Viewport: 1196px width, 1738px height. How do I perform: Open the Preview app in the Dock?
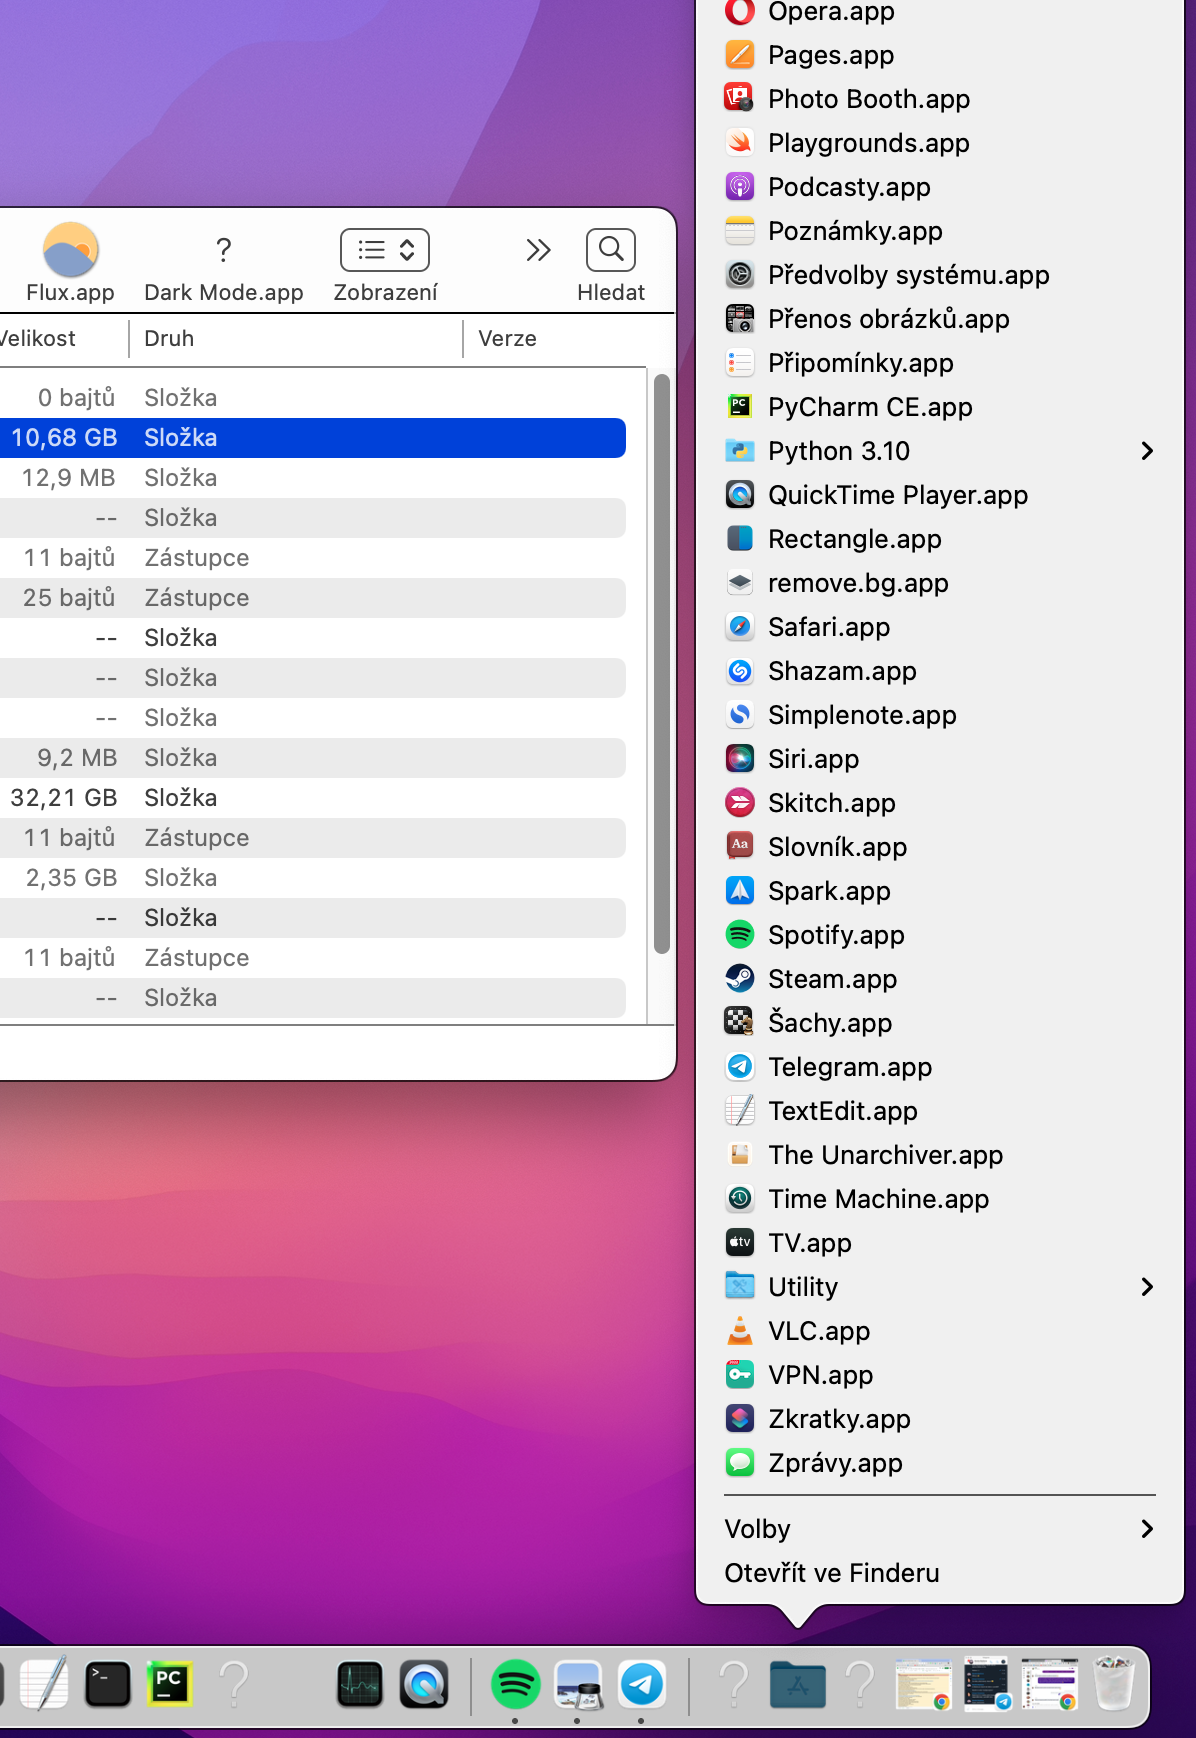point(578,1685)
